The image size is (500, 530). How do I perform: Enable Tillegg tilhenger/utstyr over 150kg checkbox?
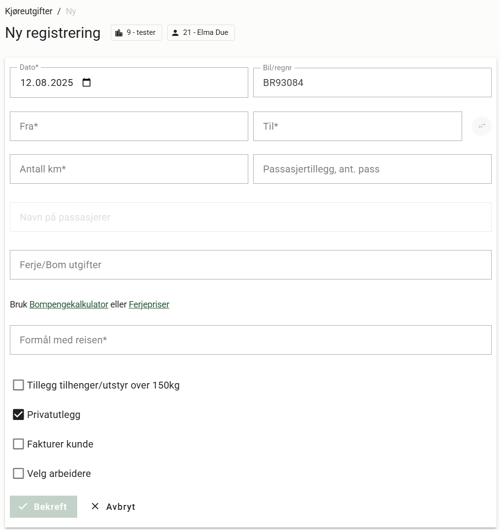coord(18,385)
